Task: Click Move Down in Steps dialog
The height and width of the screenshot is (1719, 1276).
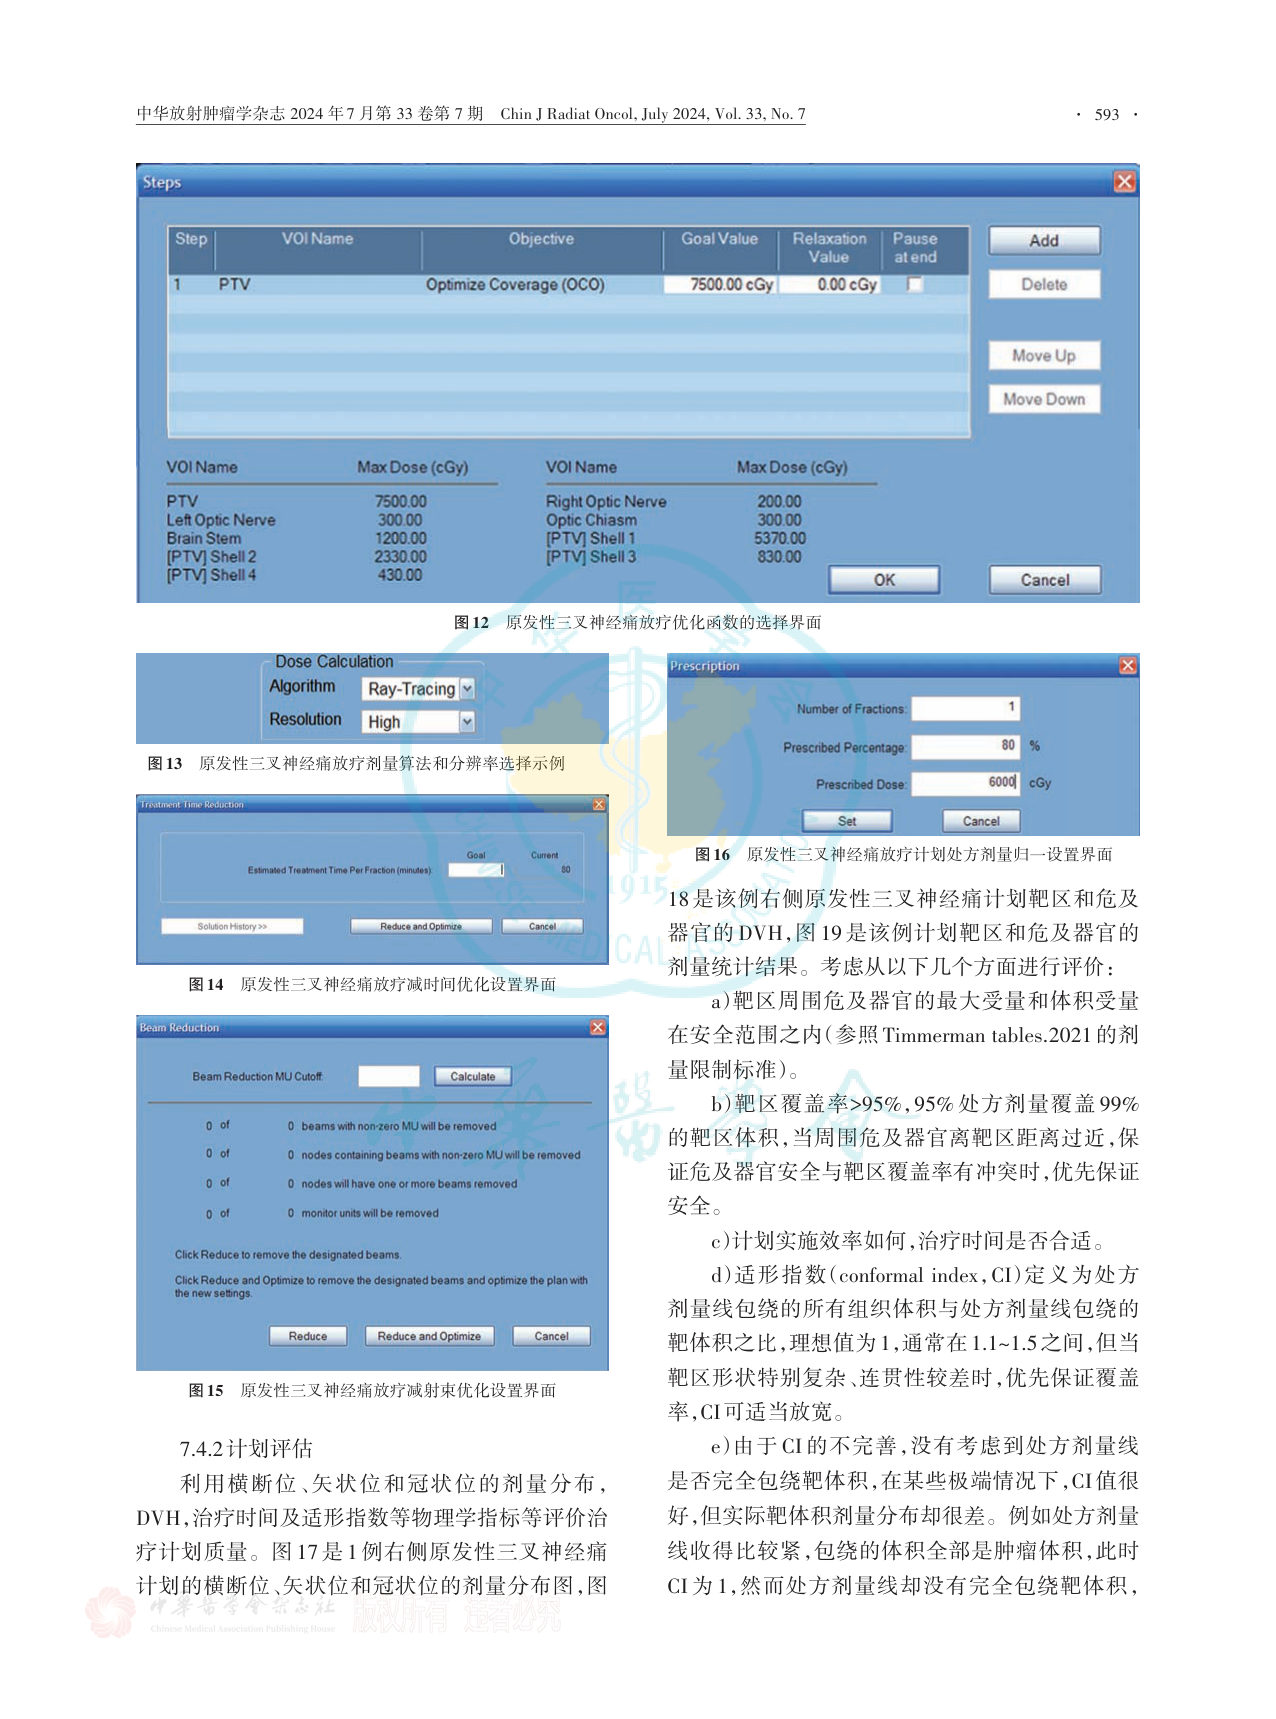Action: [1044, 399]
